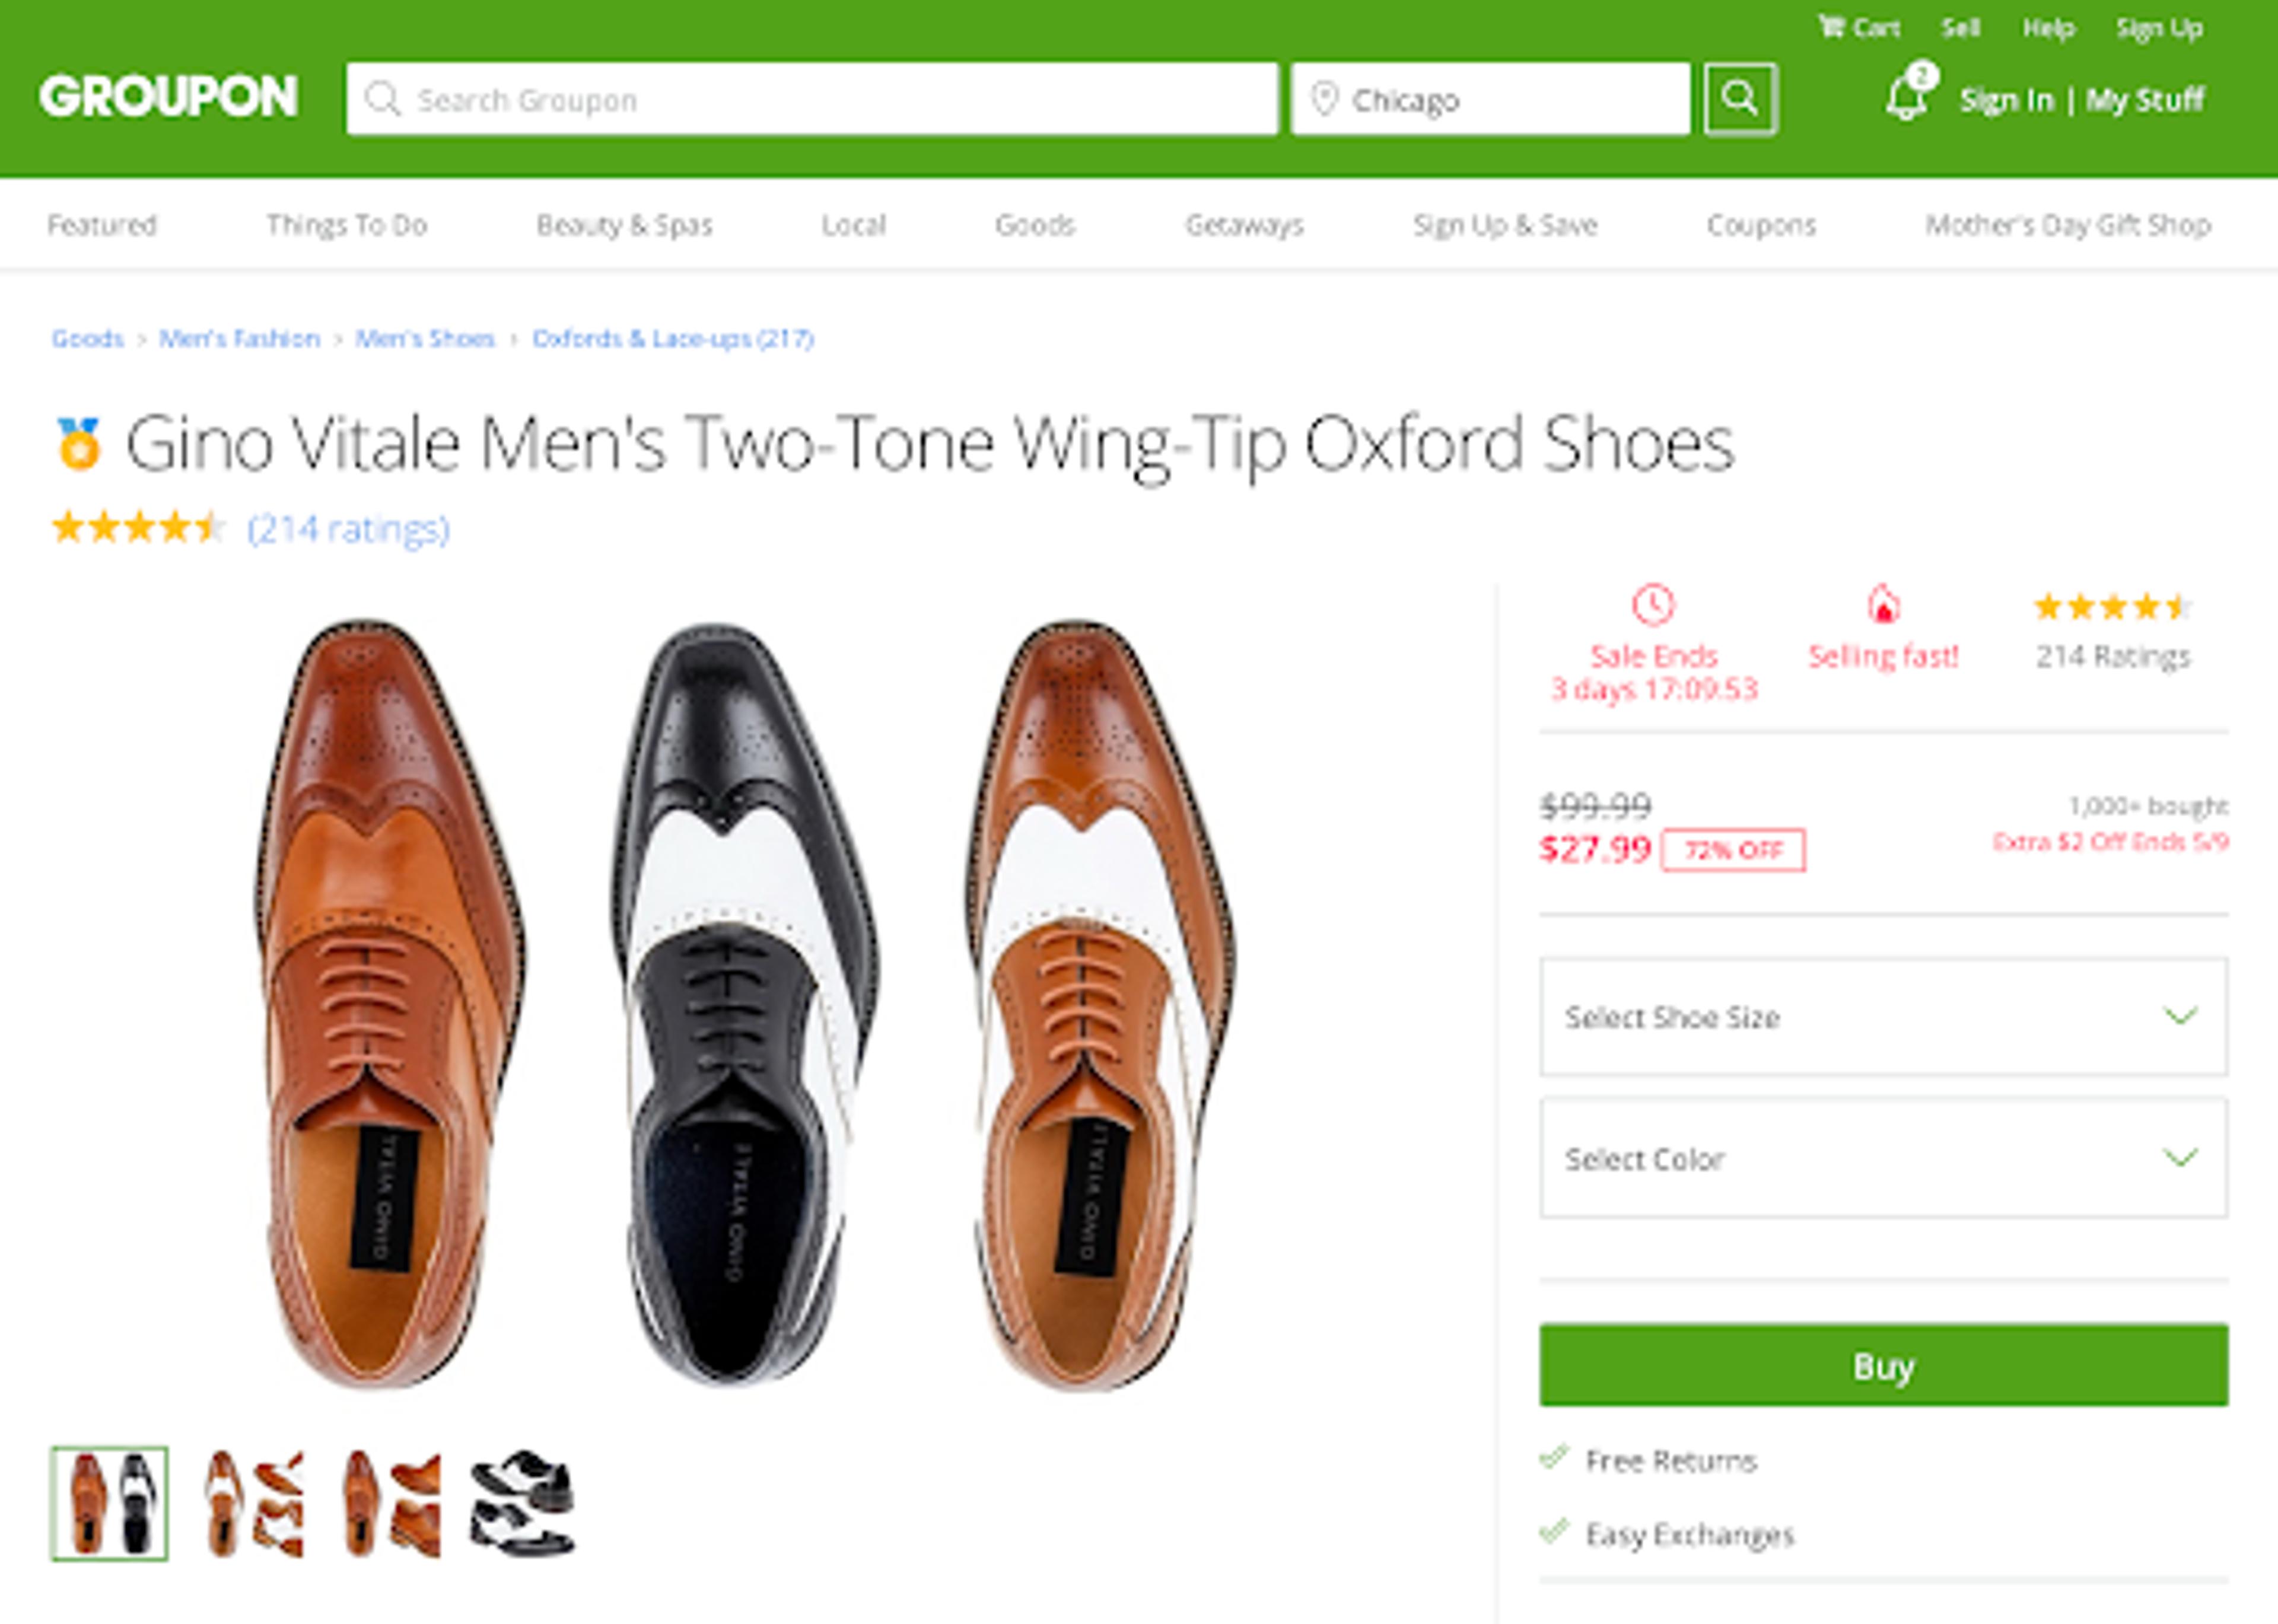The image size is (2278, 1624).
Task: Click inside the Search Groupon field
Action: pos(800,99)
